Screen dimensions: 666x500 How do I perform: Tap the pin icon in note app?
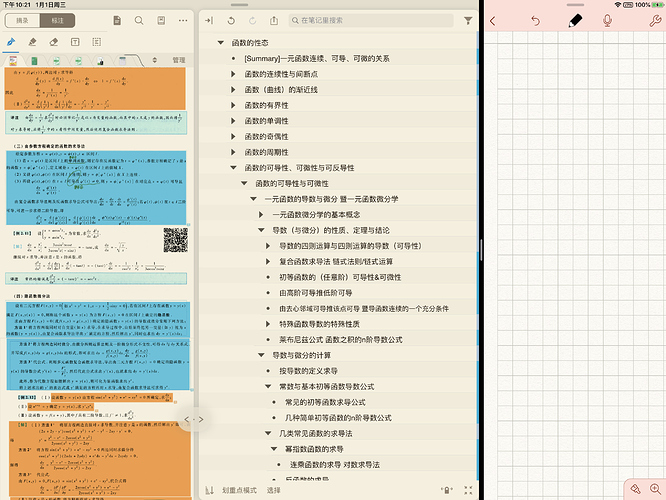tap(635, 489)
